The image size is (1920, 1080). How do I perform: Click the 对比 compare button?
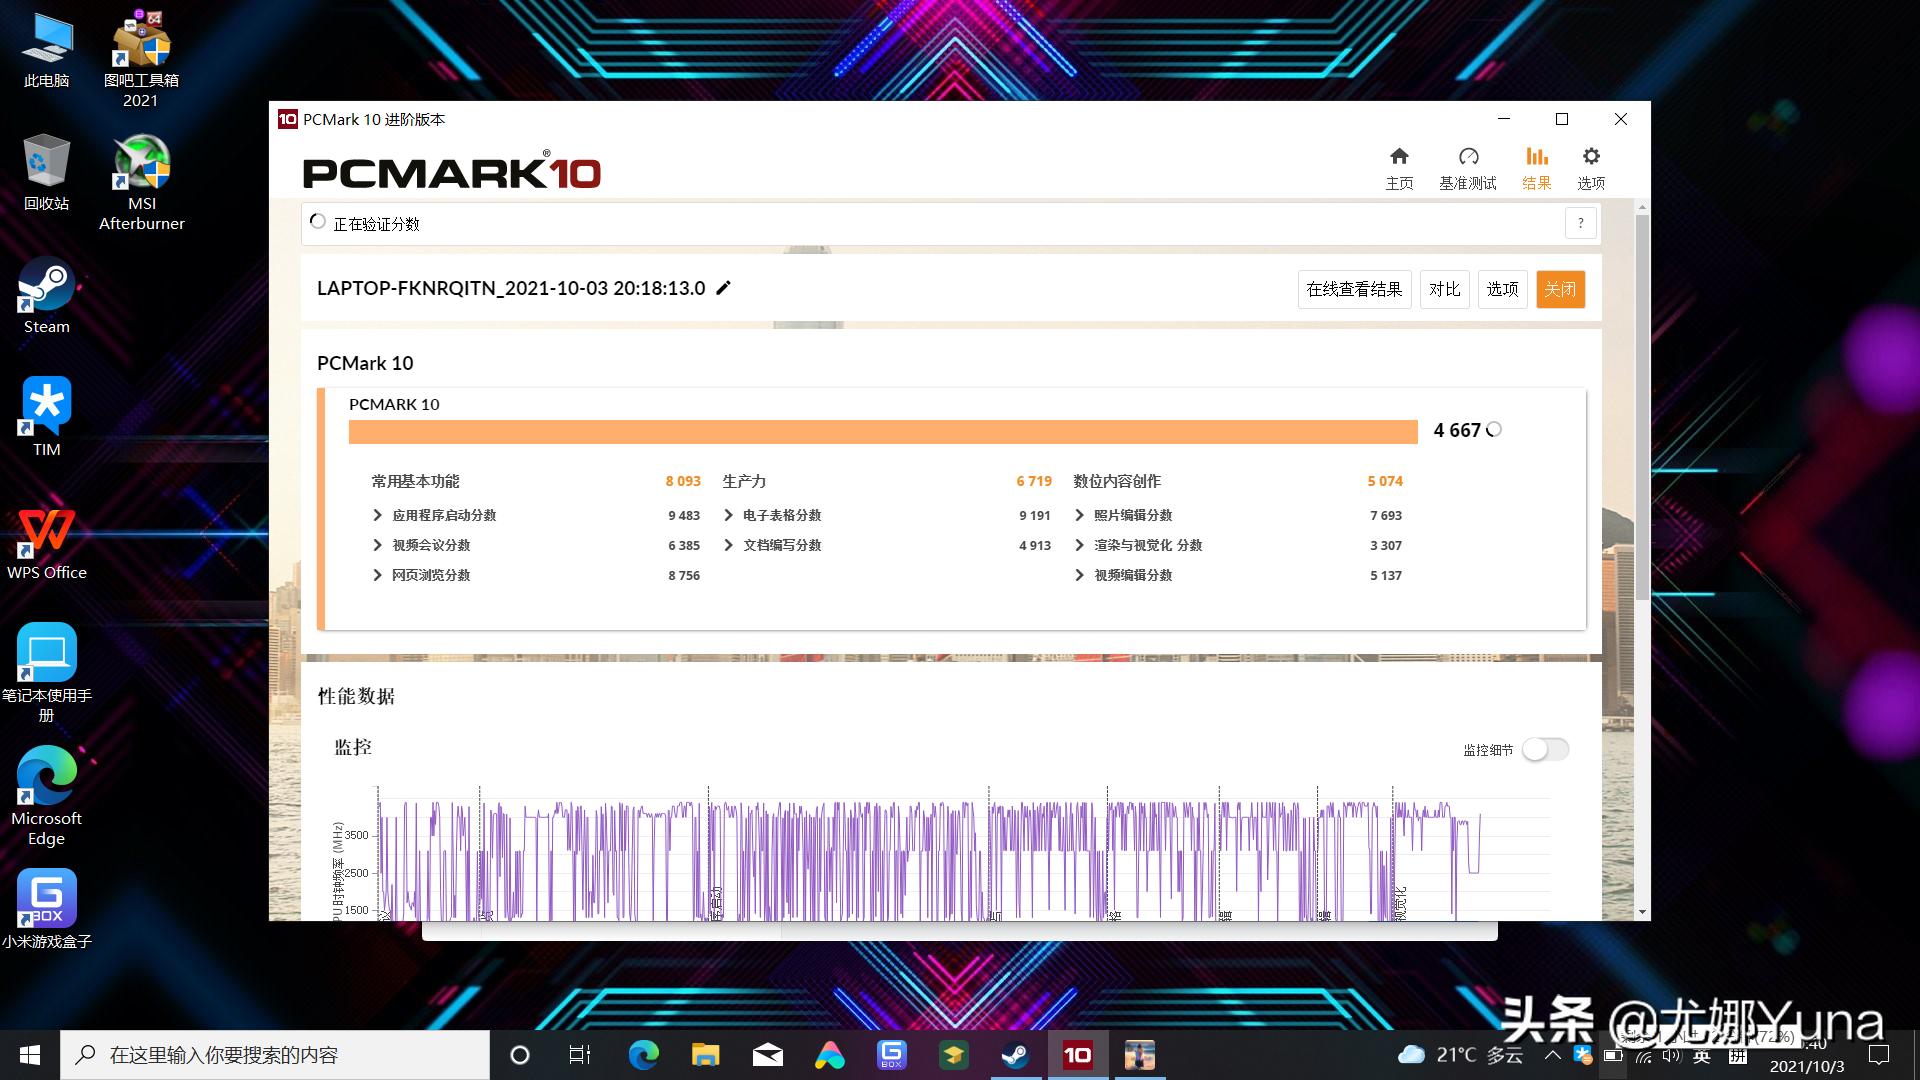(x=1444, y=289)
